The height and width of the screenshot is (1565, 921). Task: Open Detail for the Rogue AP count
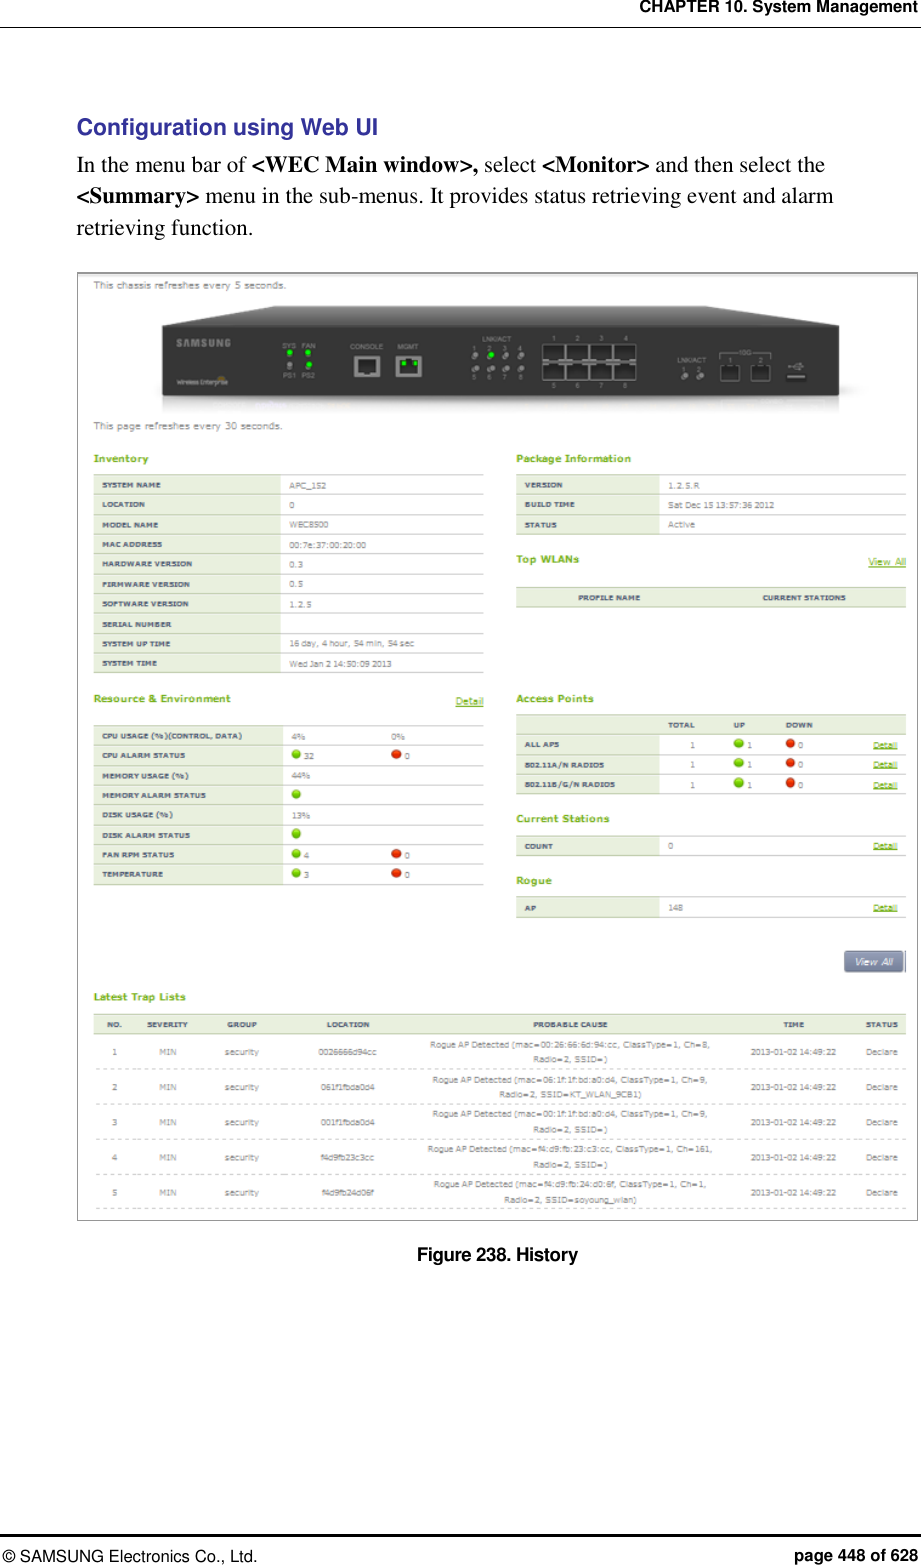pyautogui.click(x=883, y=907)
